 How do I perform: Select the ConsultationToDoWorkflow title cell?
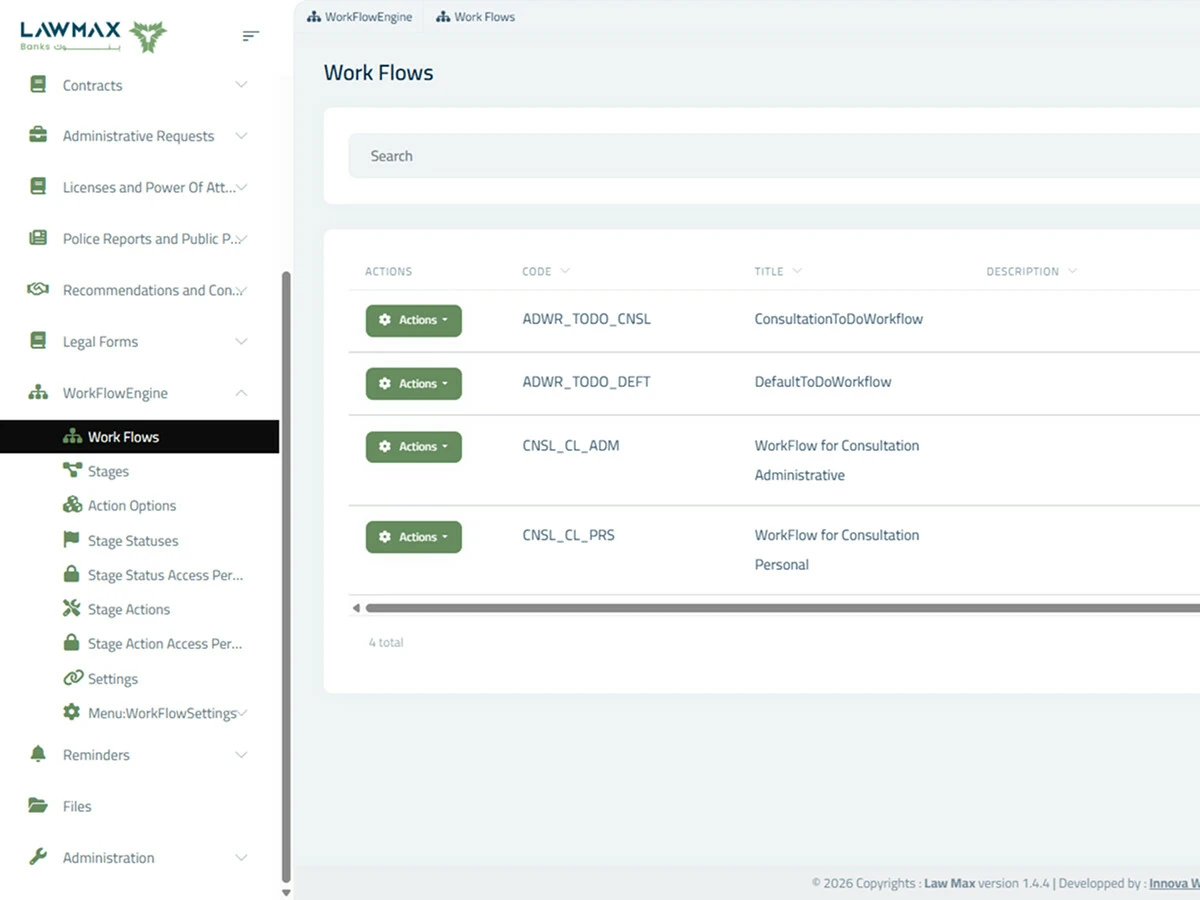[838, 319]
